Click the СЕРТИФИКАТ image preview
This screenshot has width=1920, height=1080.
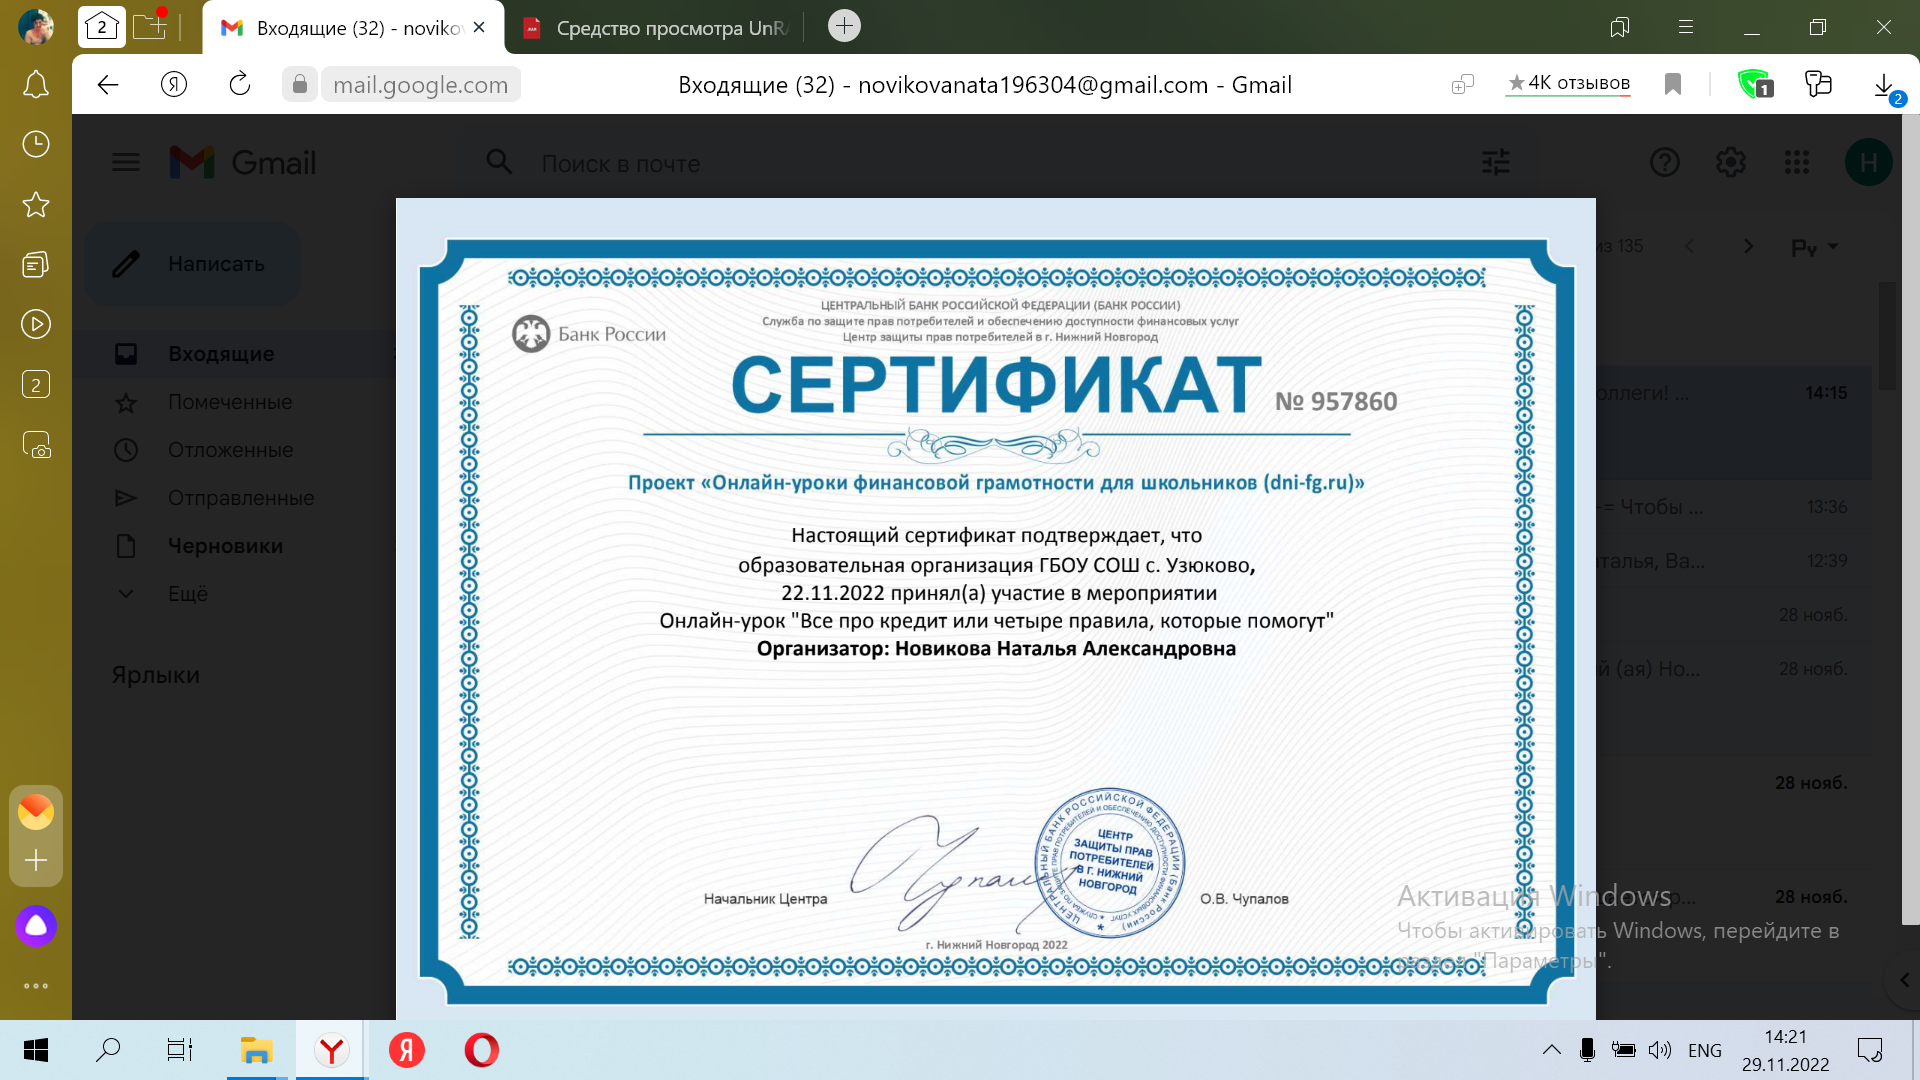(x=995, y=609)
